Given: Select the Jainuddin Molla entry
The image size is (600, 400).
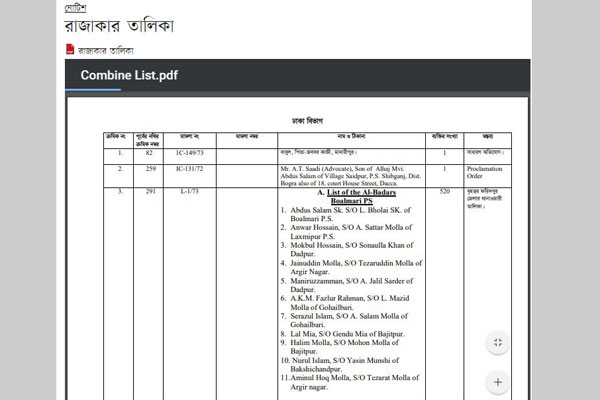Looking at the screenshot, I should pos(351,267).
